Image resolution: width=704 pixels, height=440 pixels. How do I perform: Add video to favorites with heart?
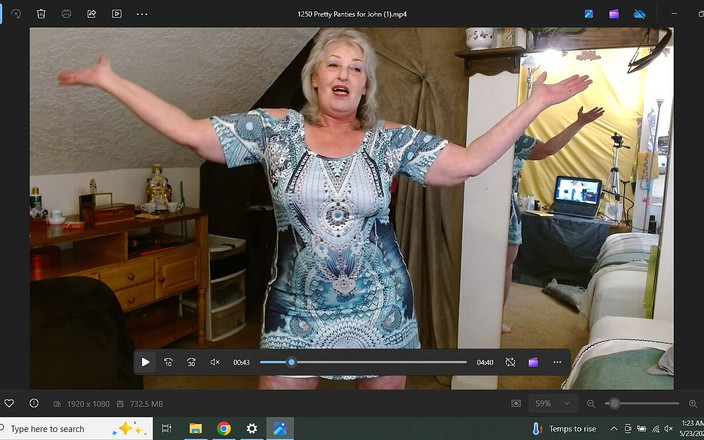tap(9, 403)
